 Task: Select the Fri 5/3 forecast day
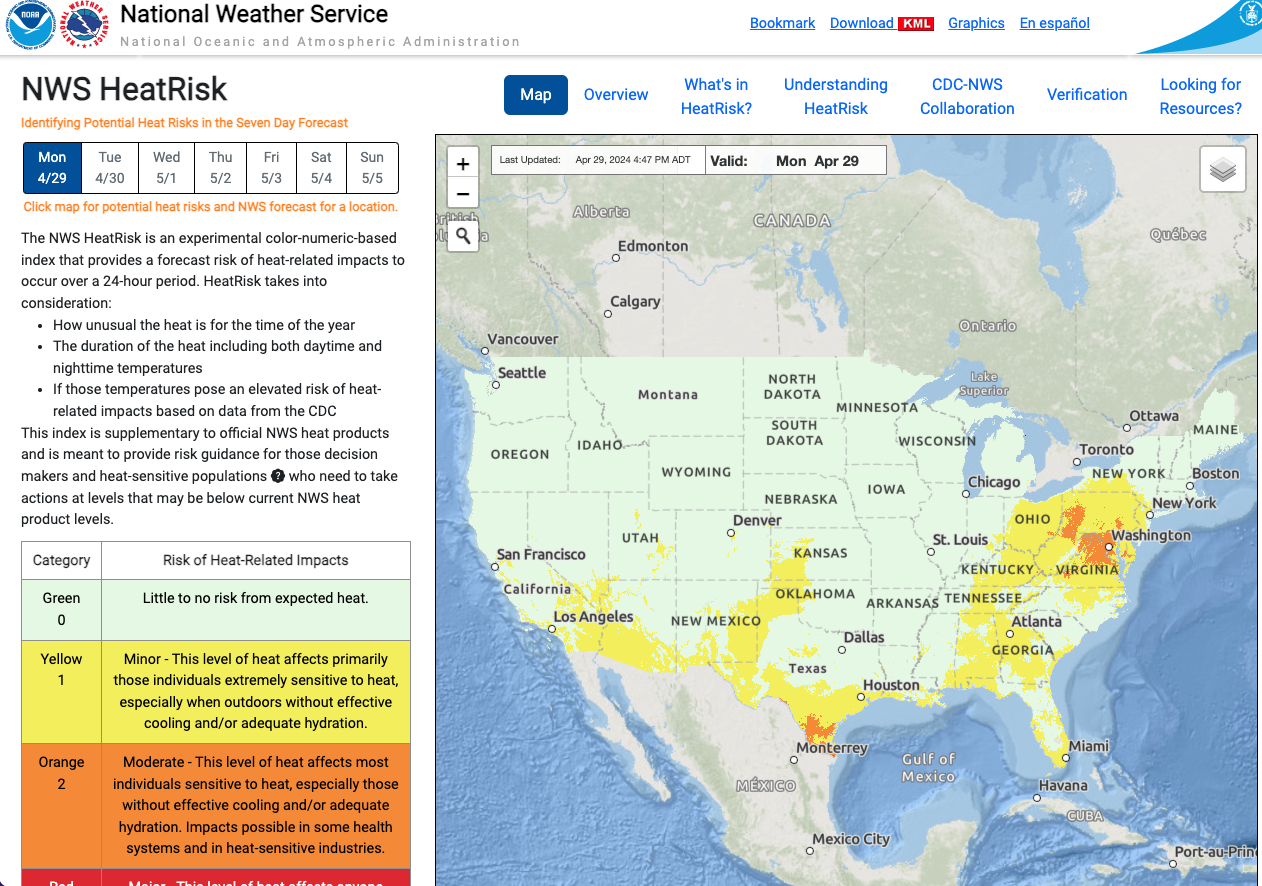271,168
